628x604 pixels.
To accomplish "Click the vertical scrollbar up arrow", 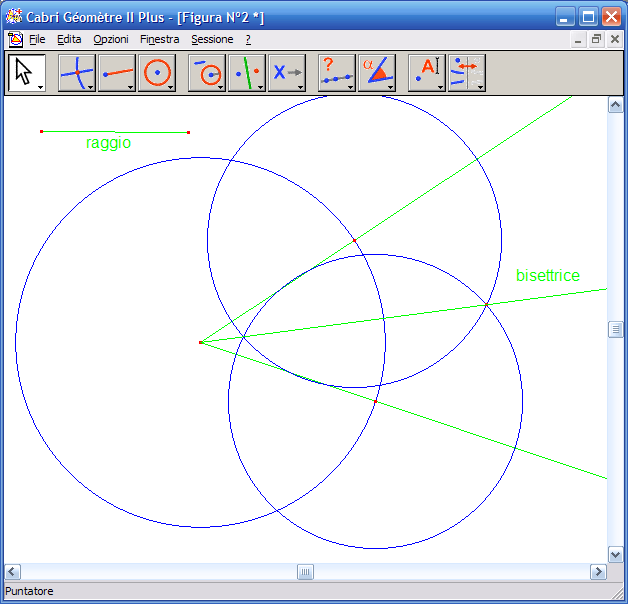I will (x=615, y=105).
